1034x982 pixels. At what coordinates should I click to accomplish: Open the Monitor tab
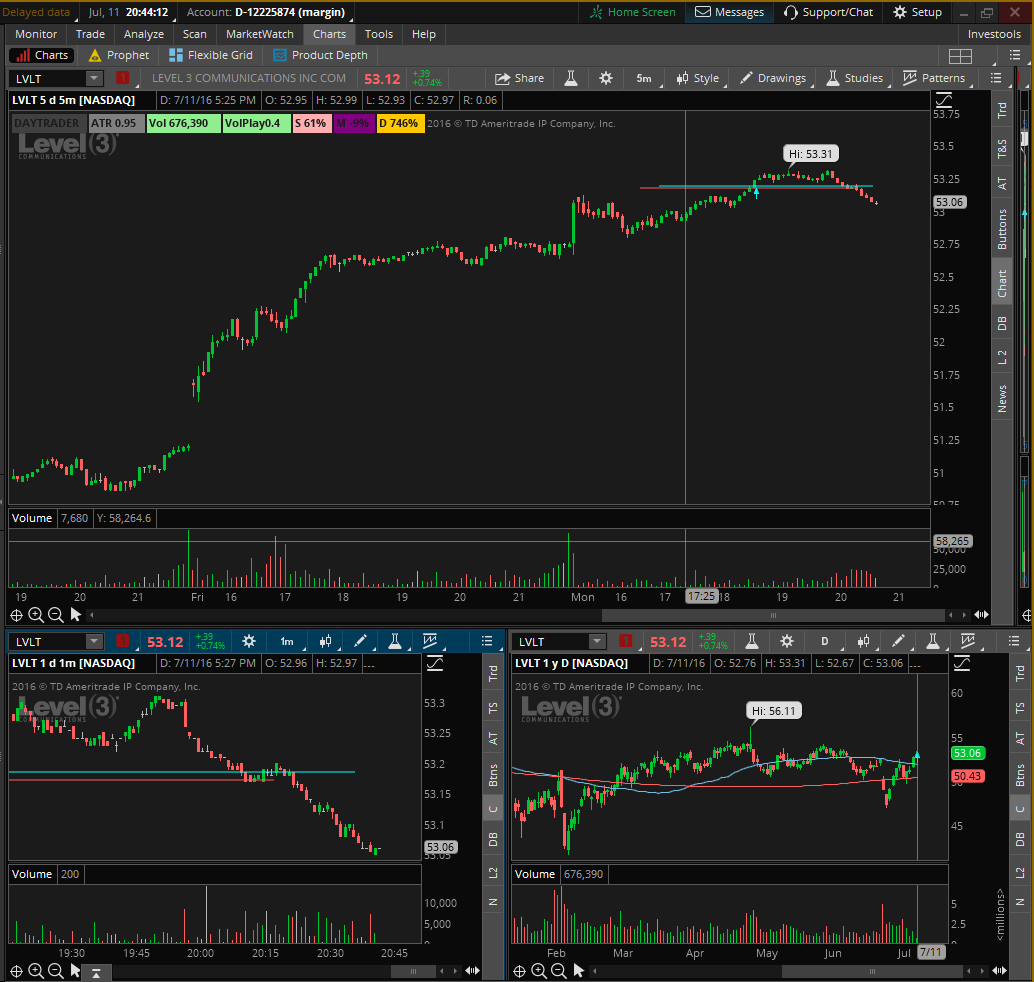click(x=36, y=34)
